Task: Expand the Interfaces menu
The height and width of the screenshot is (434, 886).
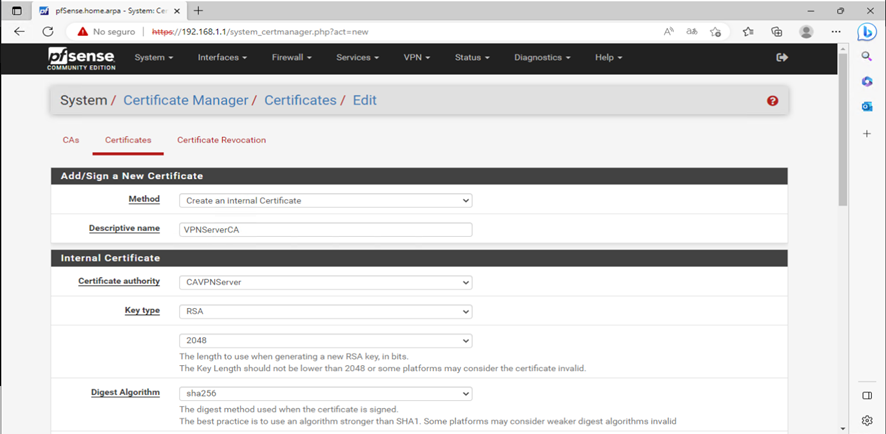Action: pos(222,58)
